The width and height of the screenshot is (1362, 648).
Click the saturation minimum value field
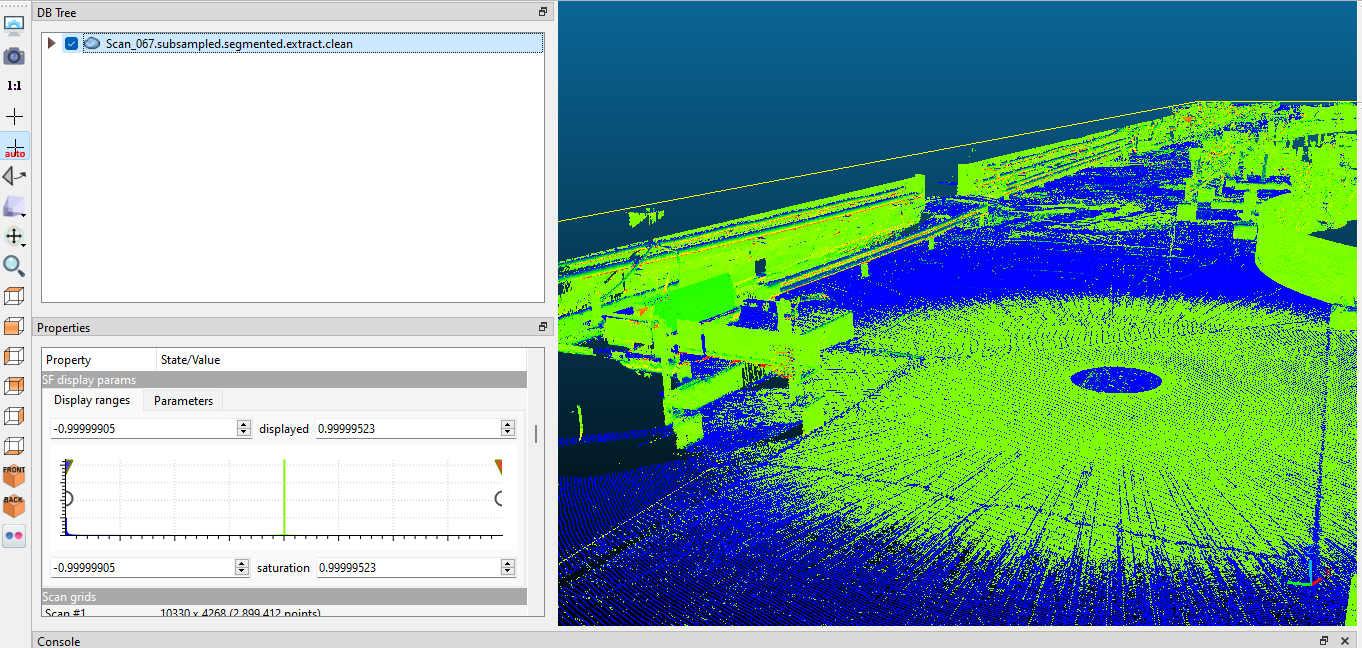coord(143,567)
